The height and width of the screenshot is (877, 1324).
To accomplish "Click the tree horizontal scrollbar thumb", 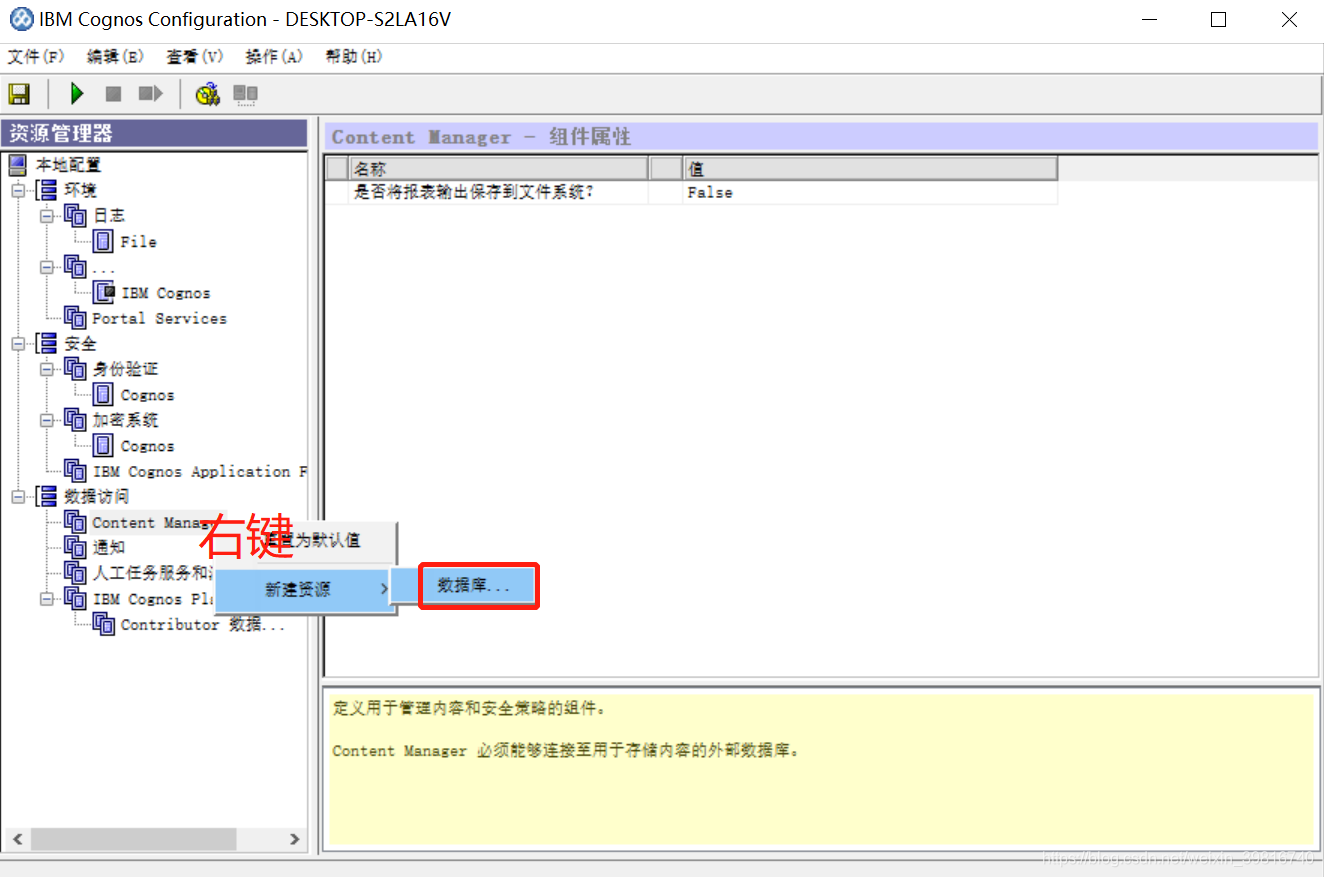I will tap(133, 838).
